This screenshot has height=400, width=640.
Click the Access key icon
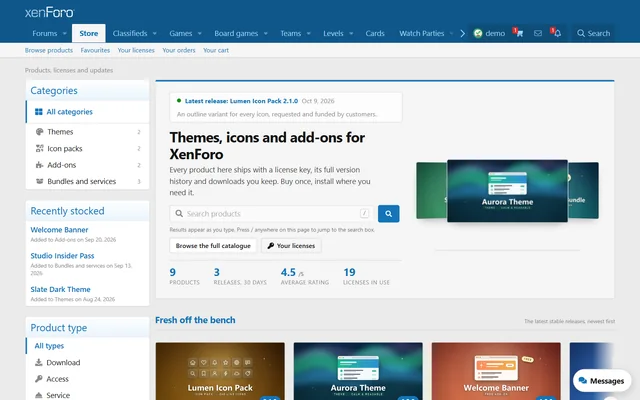click(x=39, y=379)
